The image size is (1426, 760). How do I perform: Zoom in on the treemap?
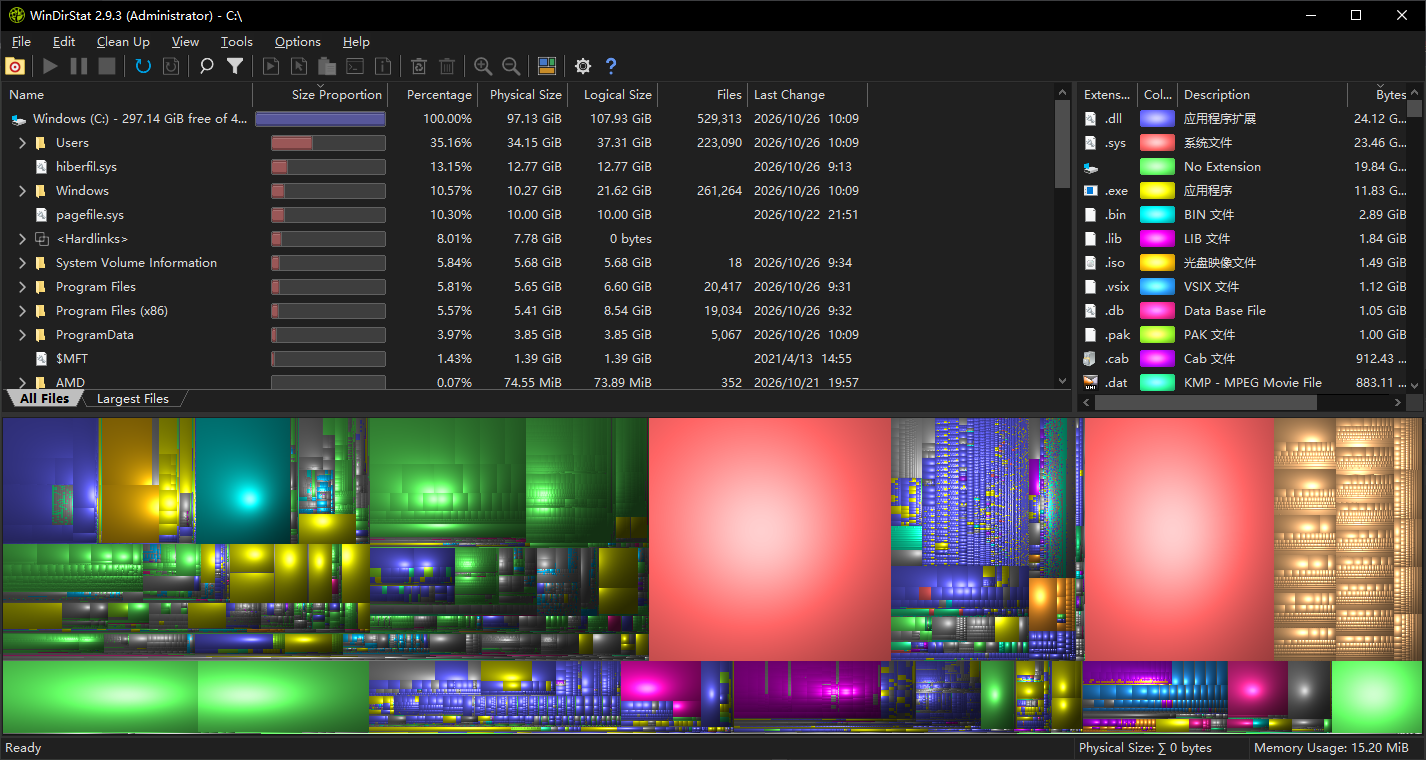(483, 66)
